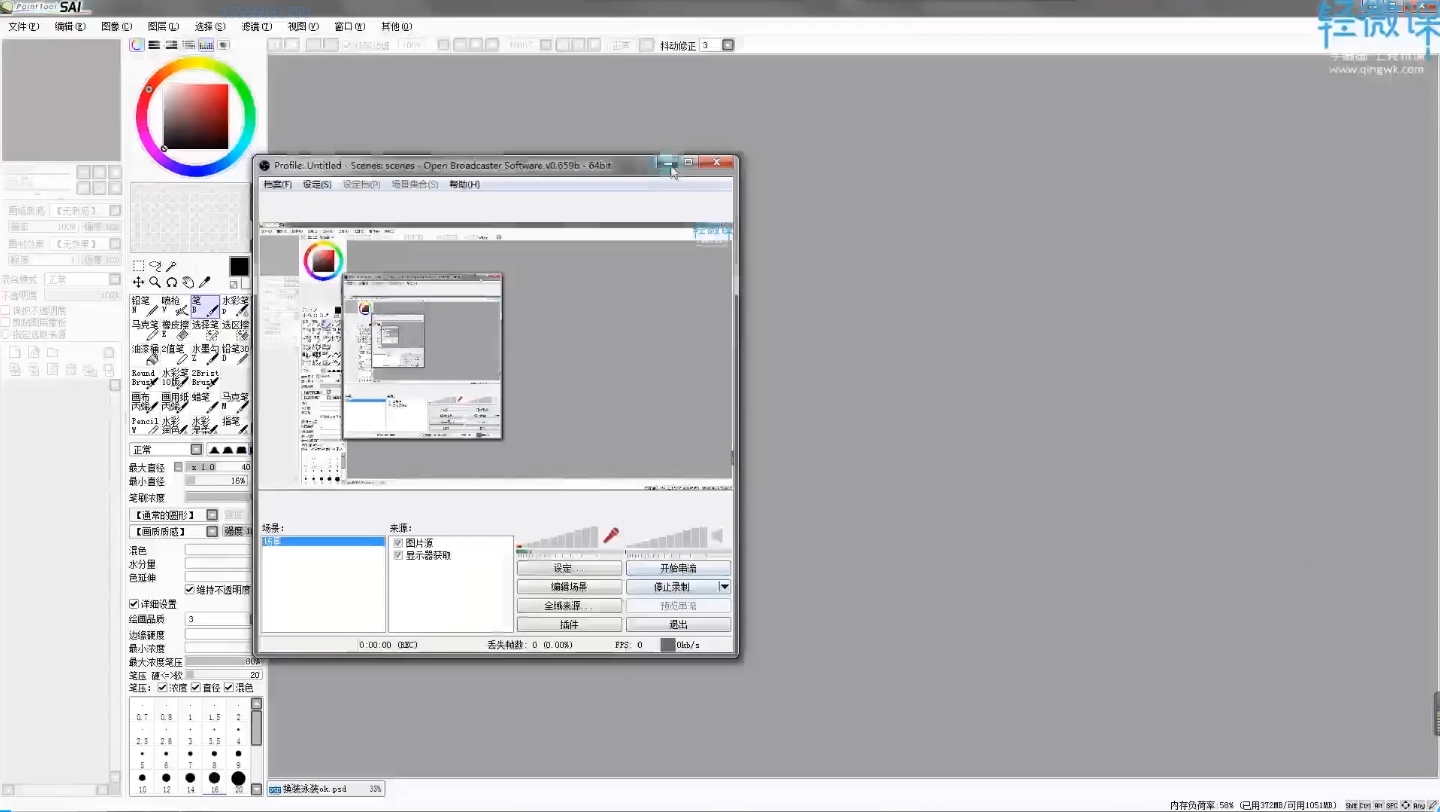Click 全域来源... button in OBS
This screenshot has width=1440, height=812.
(569, 606)
